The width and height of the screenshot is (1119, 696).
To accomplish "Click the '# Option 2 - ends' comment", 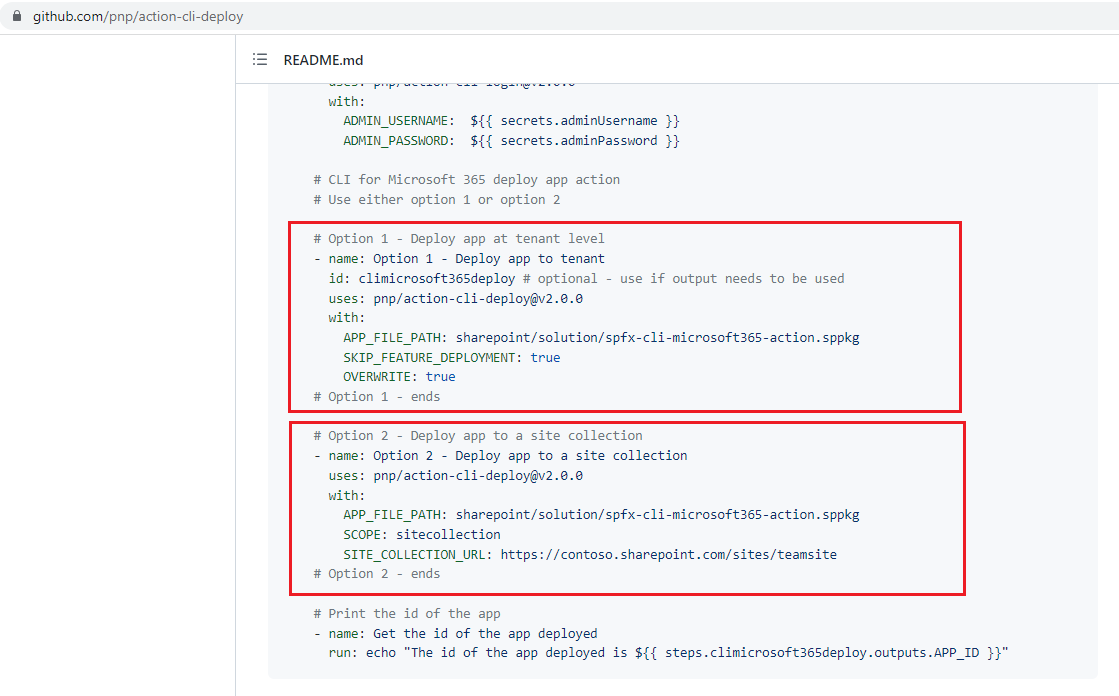I will point(376,574).
